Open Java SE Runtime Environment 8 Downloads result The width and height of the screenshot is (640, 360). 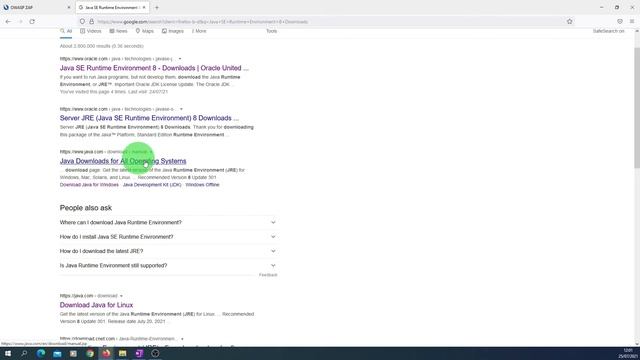click(x=154, y=68)
